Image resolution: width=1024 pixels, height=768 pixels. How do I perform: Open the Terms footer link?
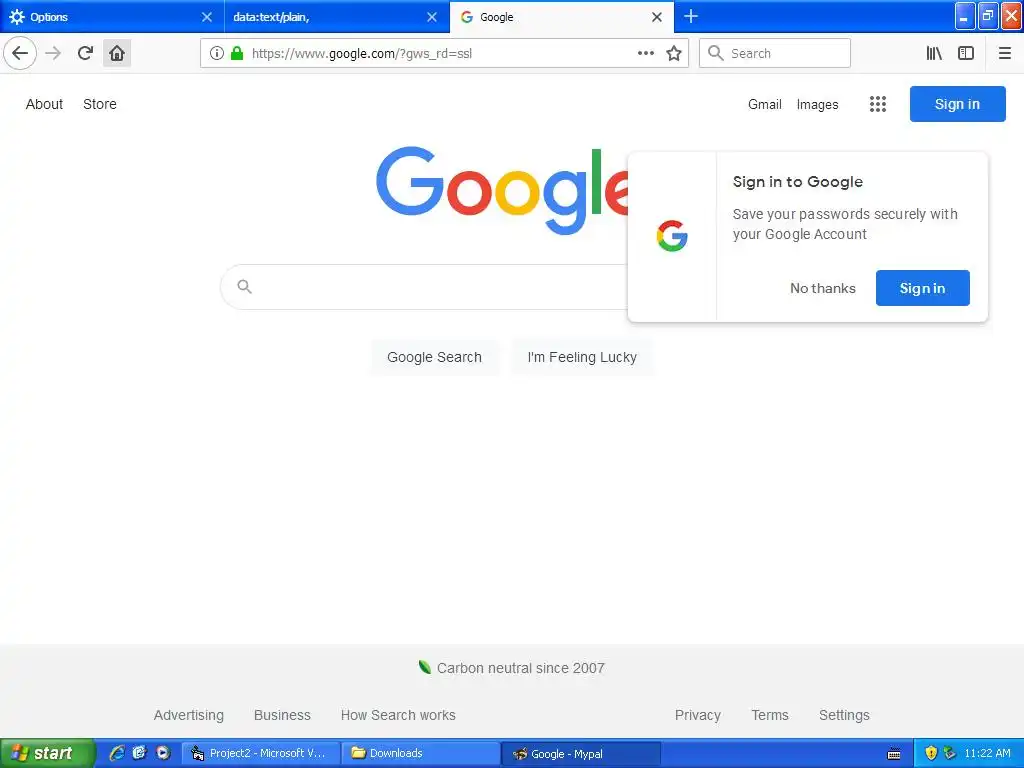tap(770, 715)
